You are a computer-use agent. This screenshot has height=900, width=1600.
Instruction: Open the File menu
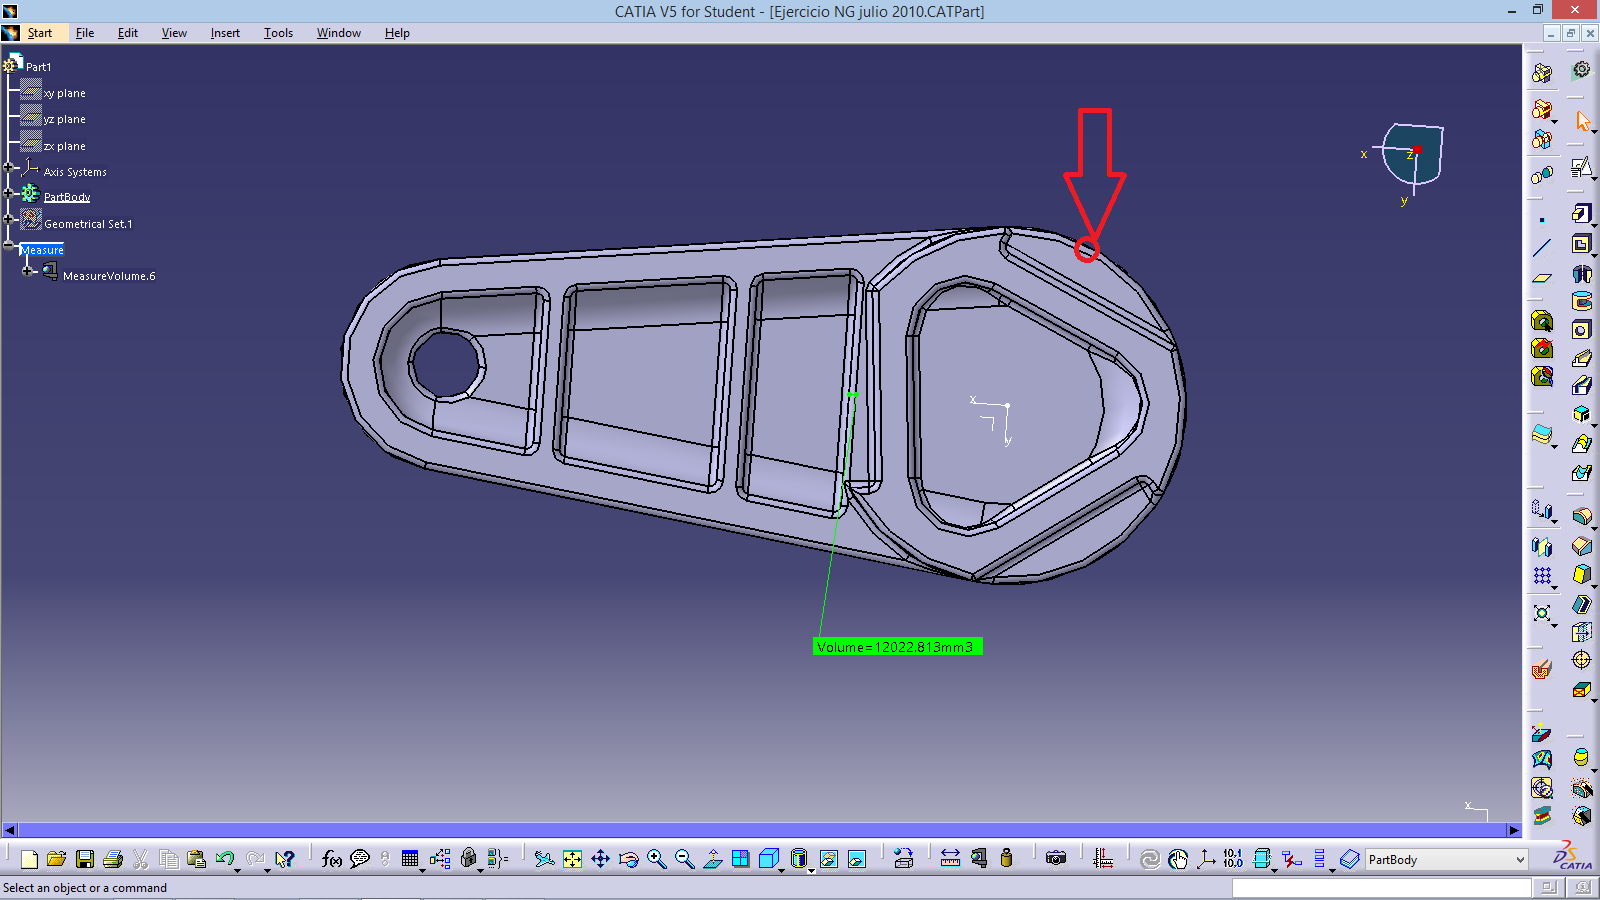[85, 33]
